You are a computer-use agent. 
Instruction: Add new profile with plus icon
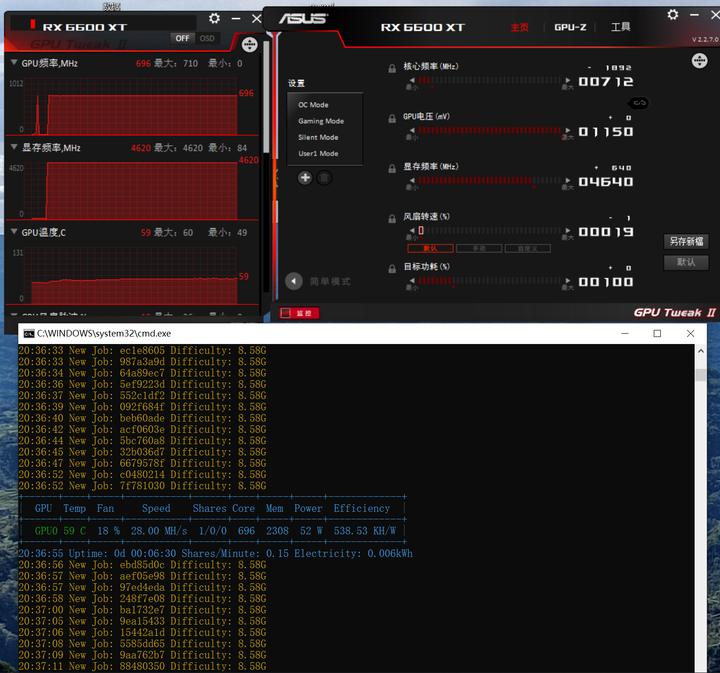(305, 177)
